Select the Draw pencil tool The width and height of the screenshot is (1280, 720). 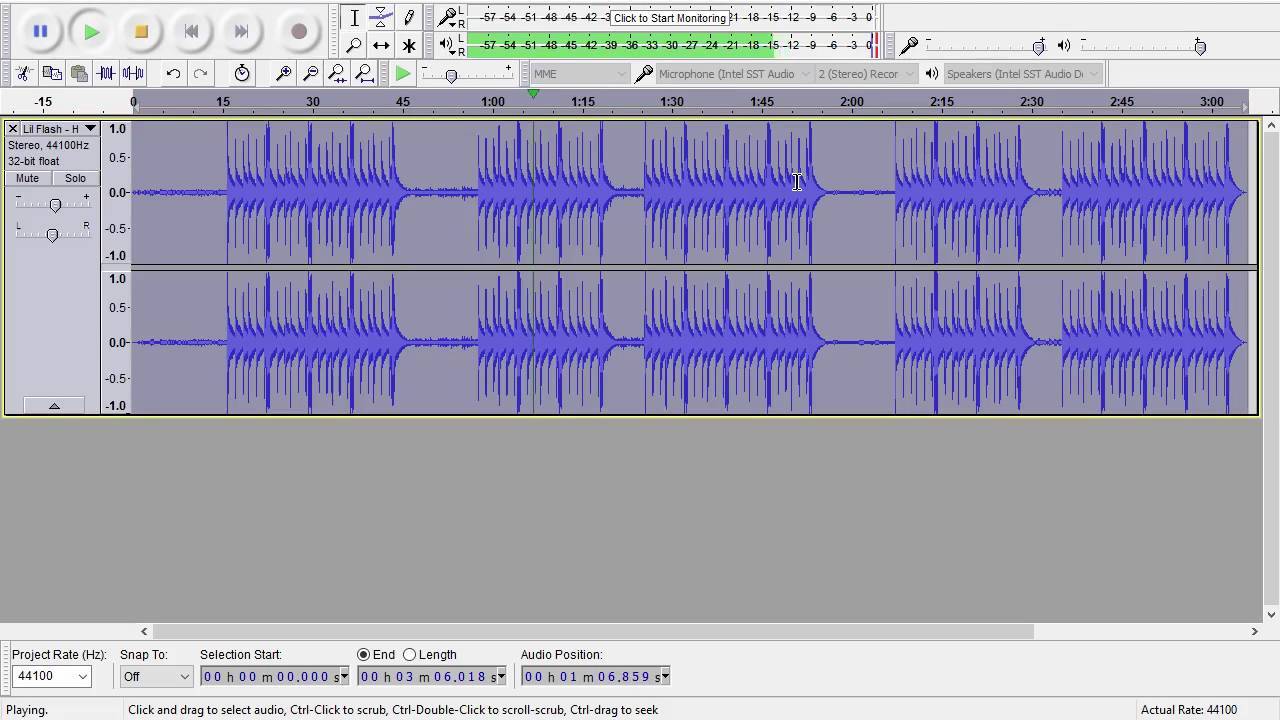pos(408,17)
